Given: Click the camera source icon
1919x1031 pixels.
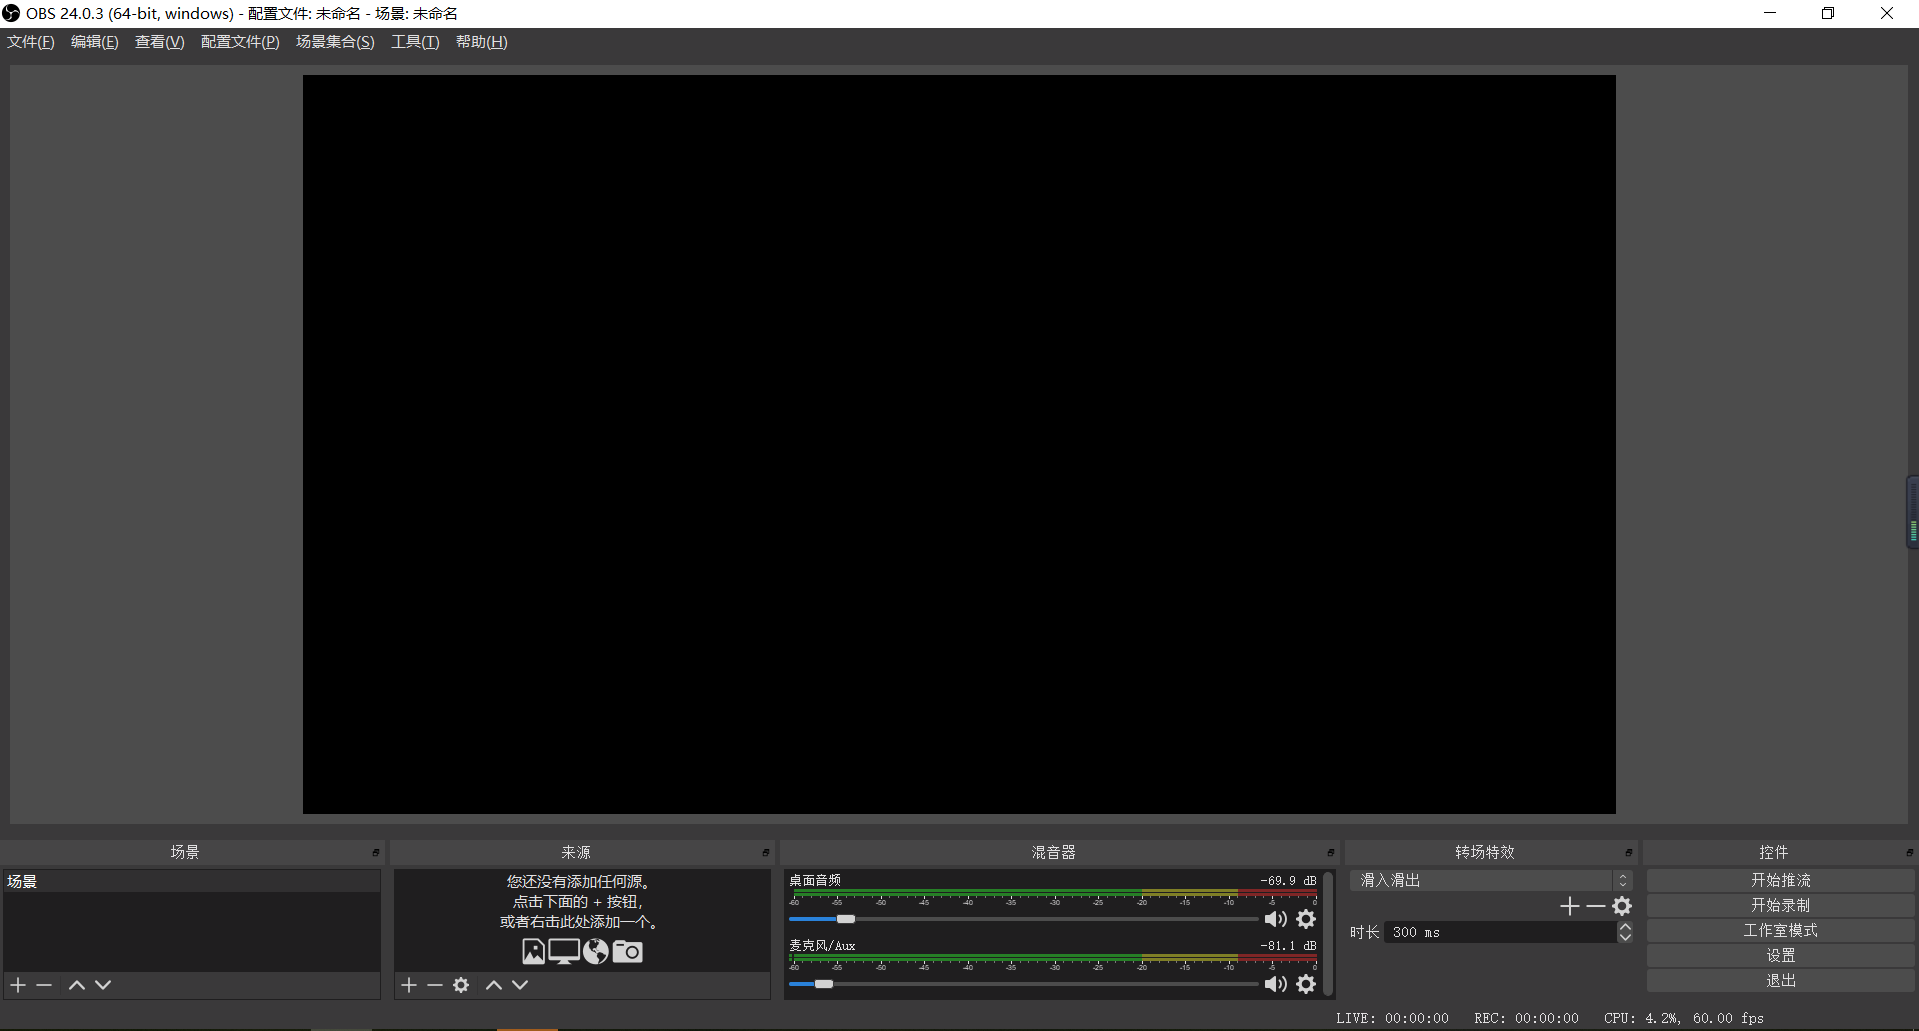Looking at the screenshot, I should pyautogui.click(x=628, y=952).
